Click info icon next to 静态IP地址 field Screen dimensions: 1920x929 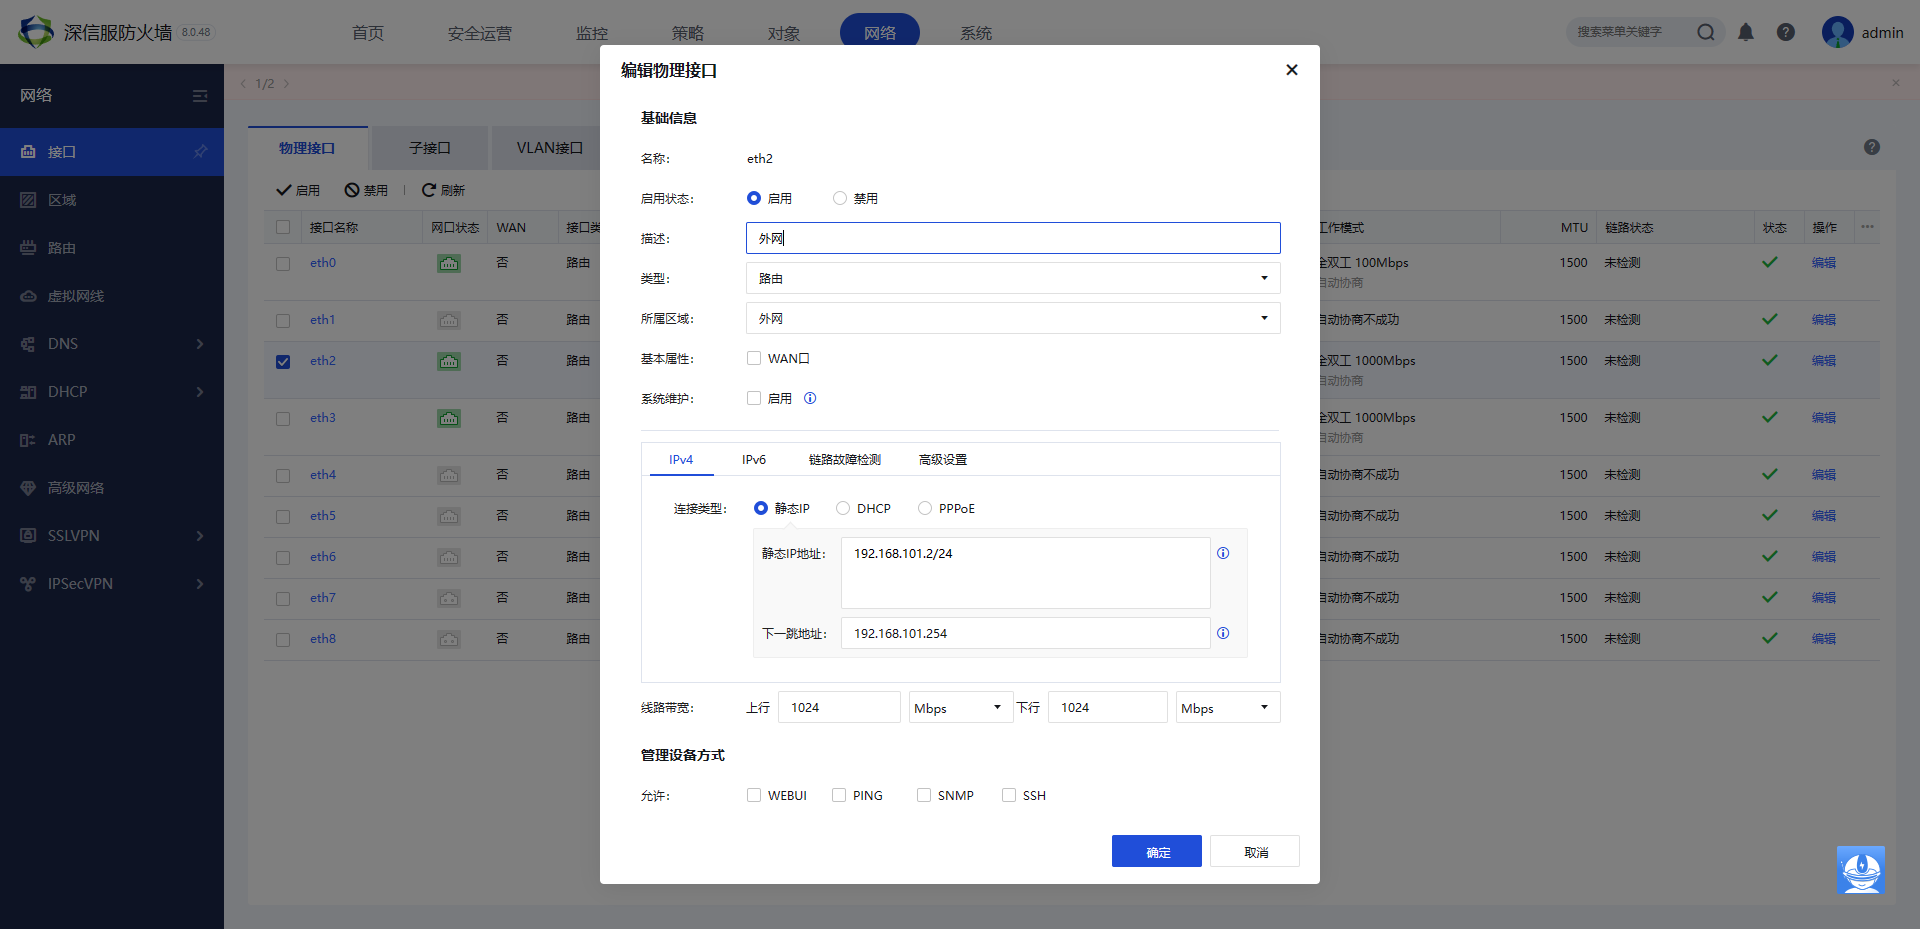click(1223, 553)
